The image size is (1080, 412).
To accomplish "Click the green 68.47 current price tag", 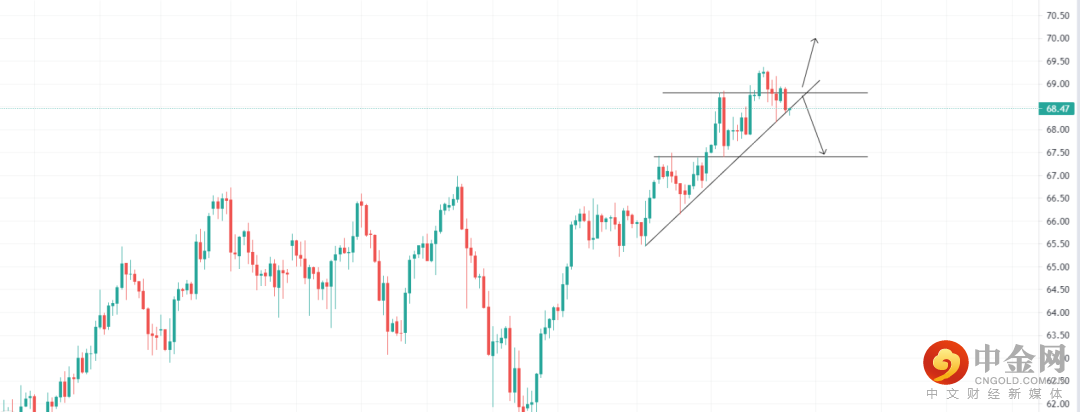I will pyautogui.click(x=1057, y=108).
